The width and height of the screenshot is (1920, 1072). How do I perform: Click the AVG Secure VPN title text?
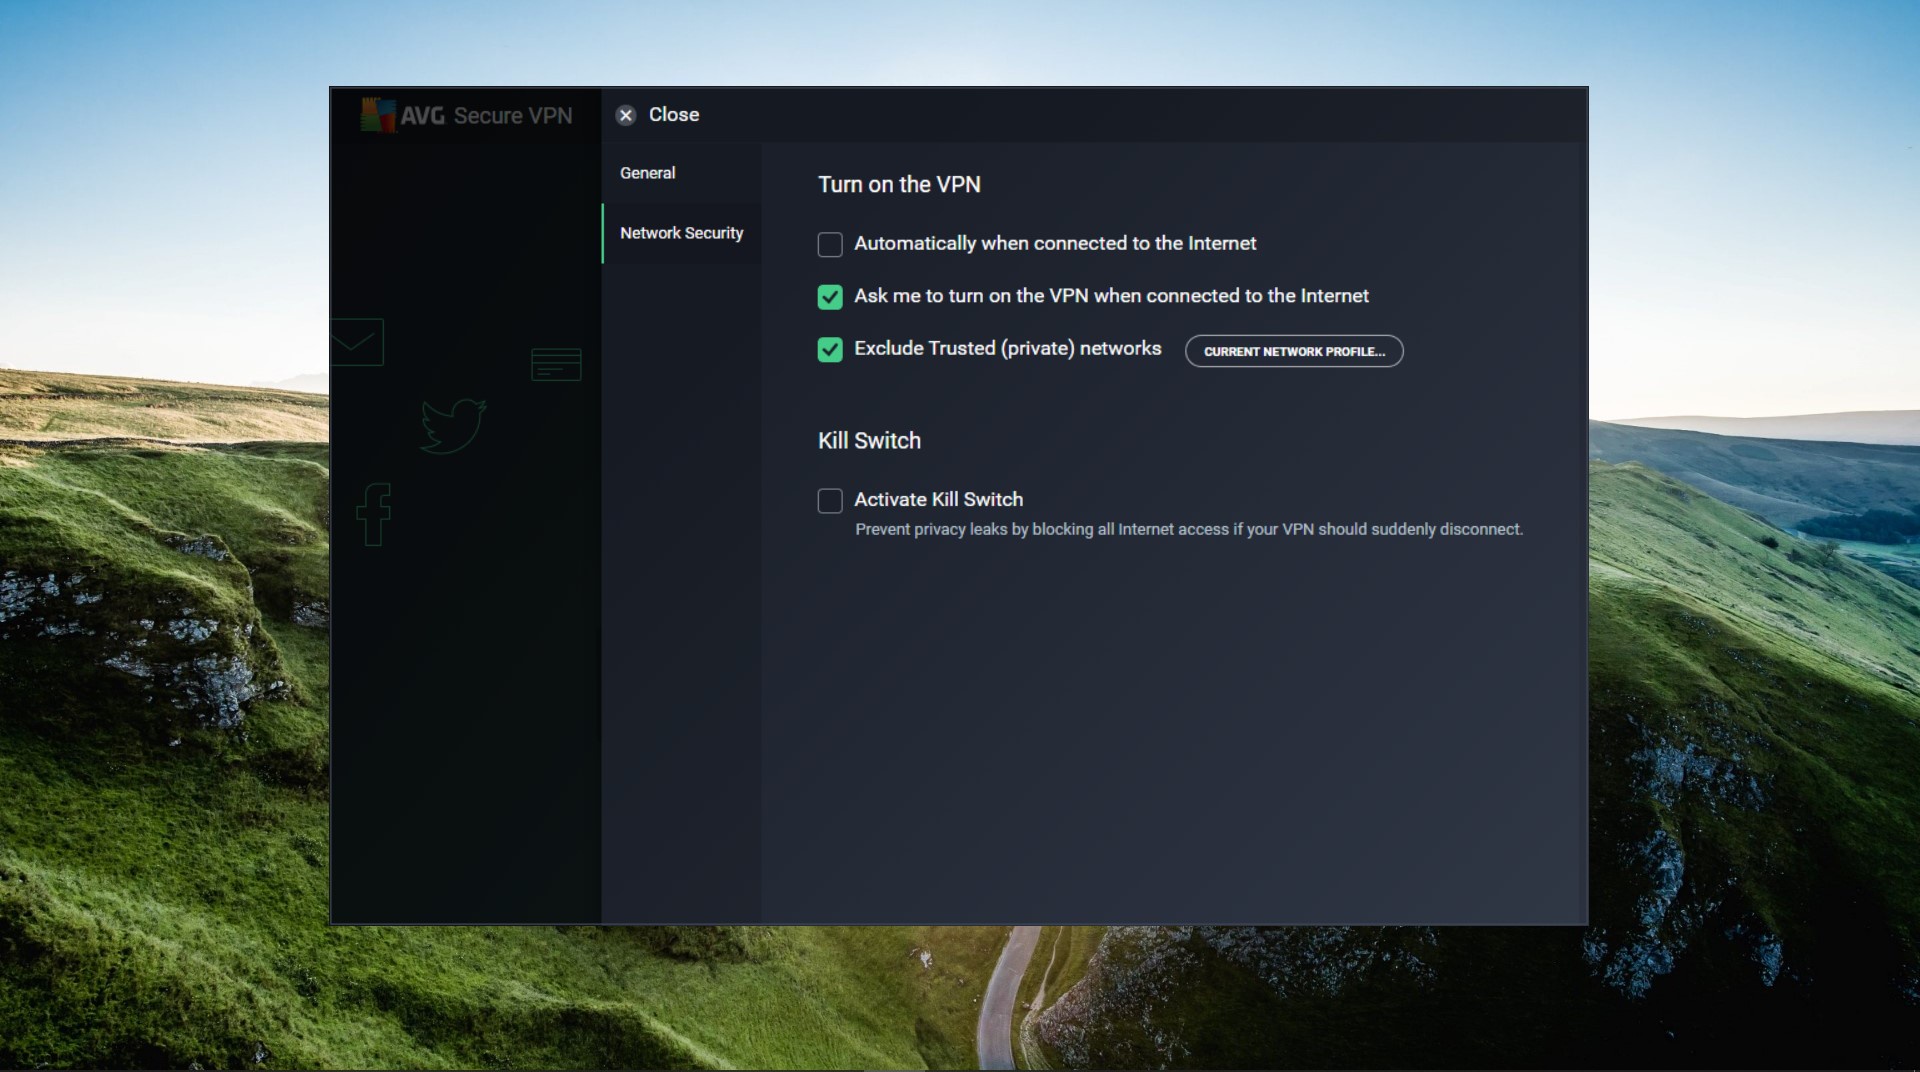point(486,116)
